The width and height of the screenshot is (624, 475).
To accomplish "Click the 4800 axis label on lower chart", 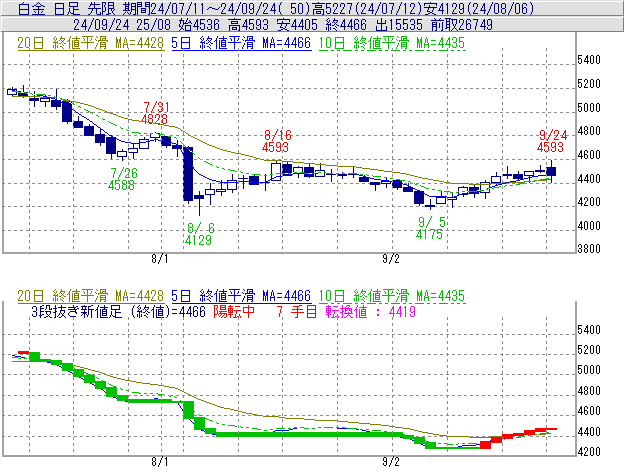I will 589,391.
